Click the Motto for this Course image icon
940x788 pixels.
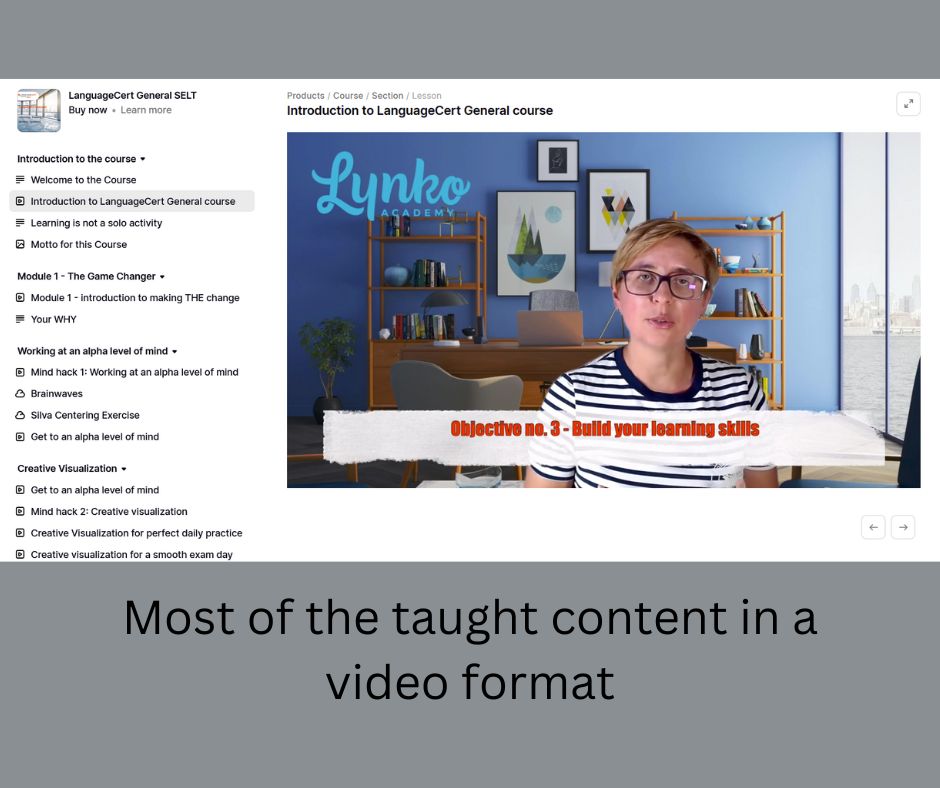coord(20,244)
